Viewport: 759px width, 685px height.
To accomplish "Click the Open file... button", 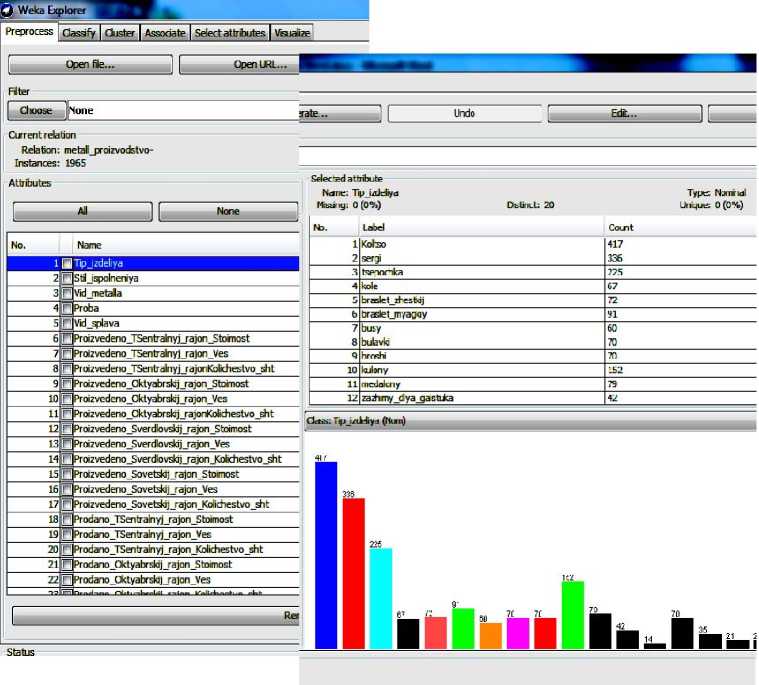I will (90, 64).
